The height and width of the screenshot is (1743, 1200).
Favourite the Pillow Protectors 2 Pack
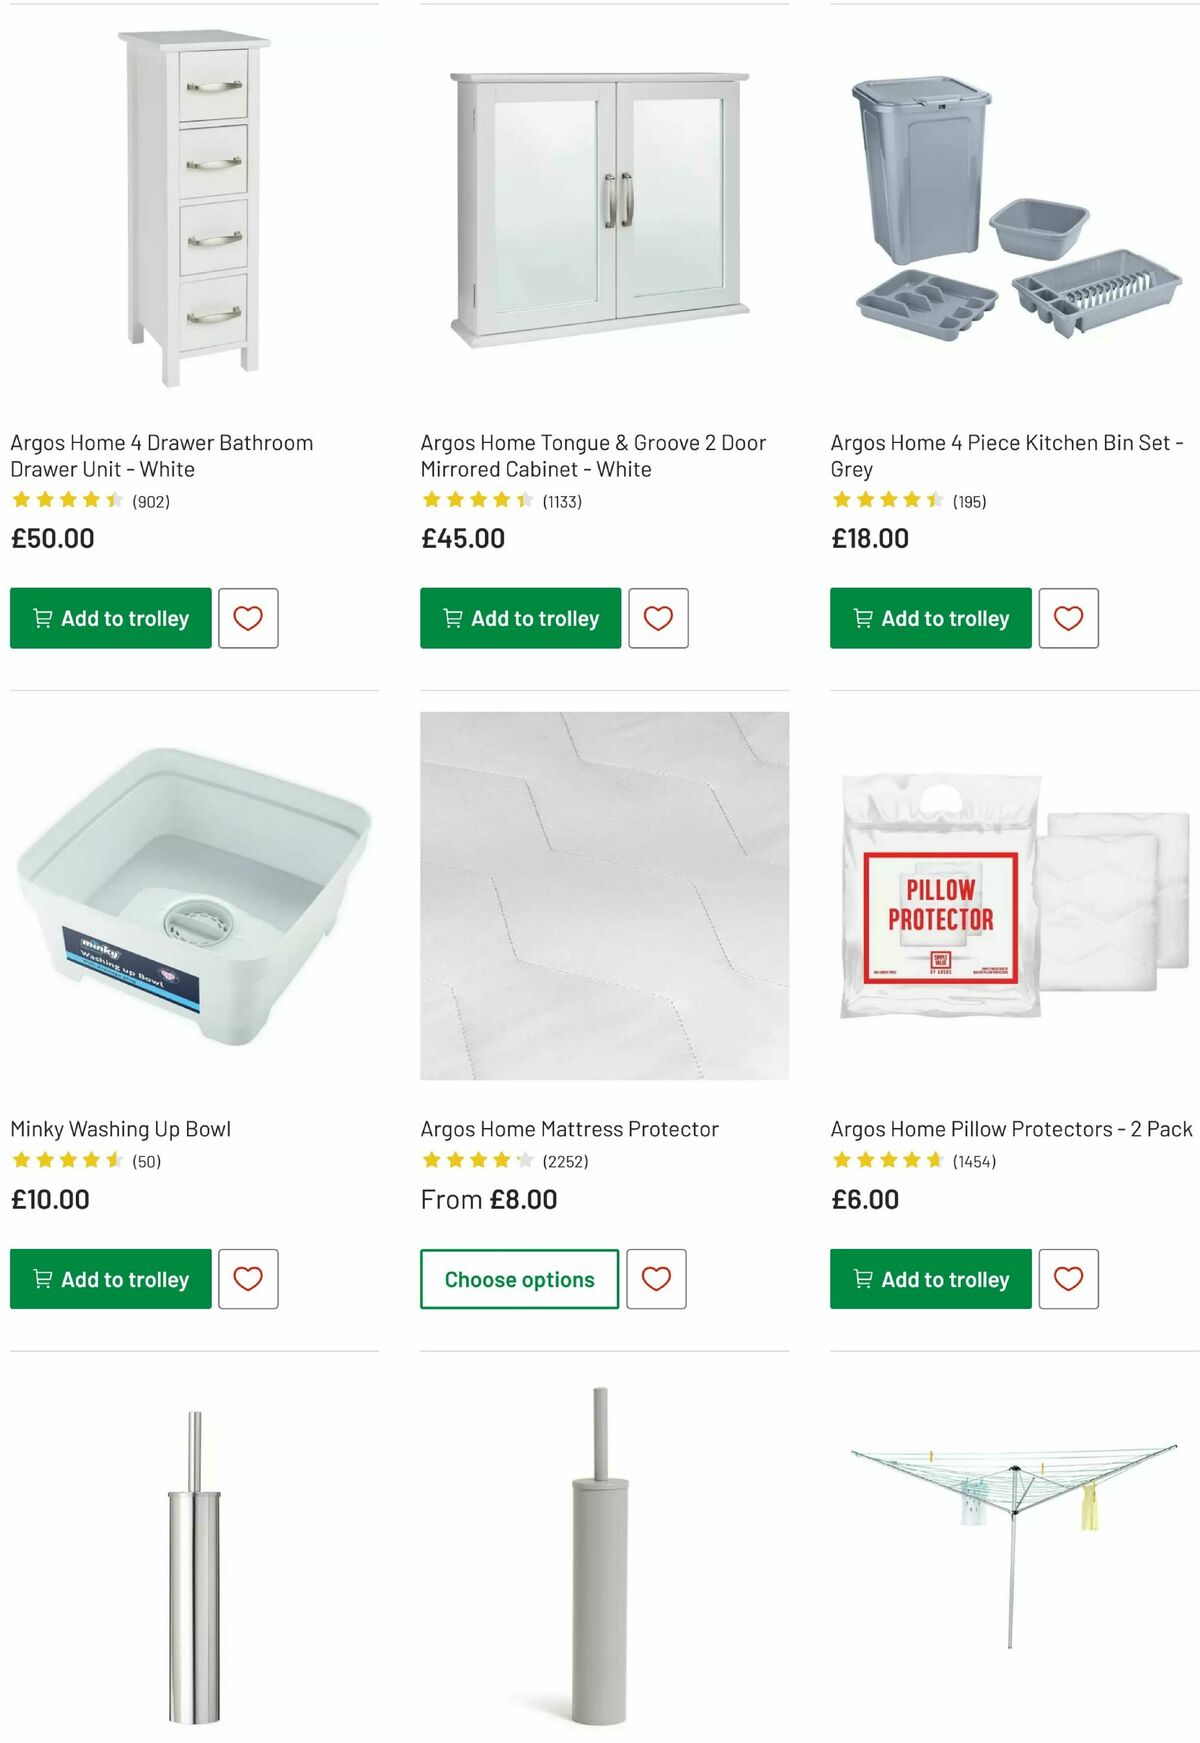(1069, 1279)
